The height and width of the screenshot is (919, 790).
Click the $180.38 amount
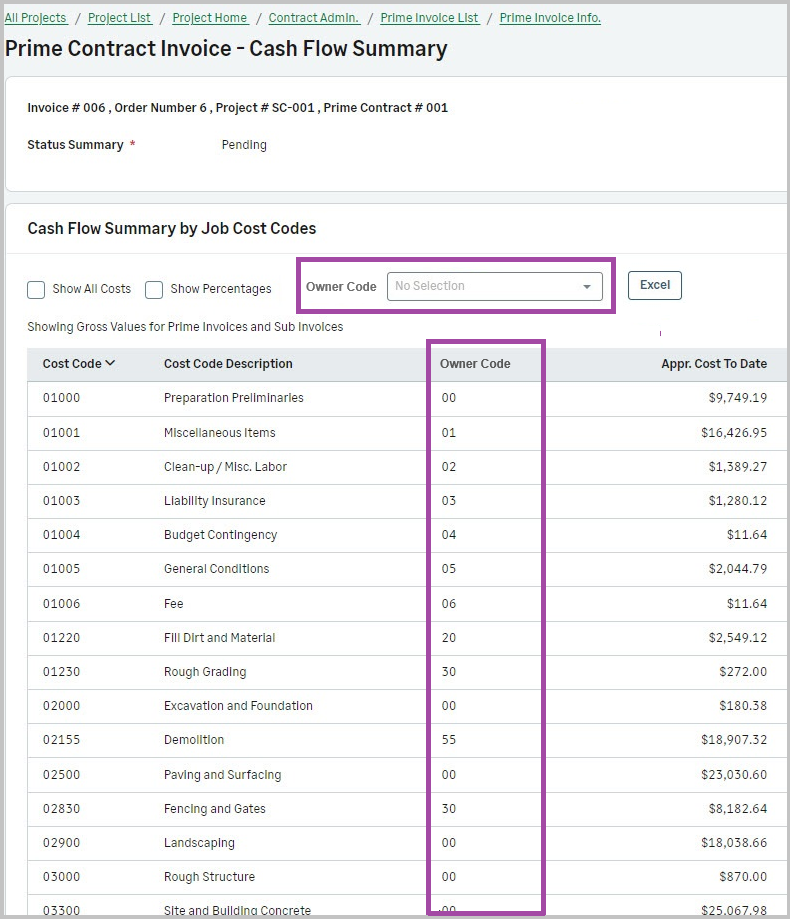point(743,706)
